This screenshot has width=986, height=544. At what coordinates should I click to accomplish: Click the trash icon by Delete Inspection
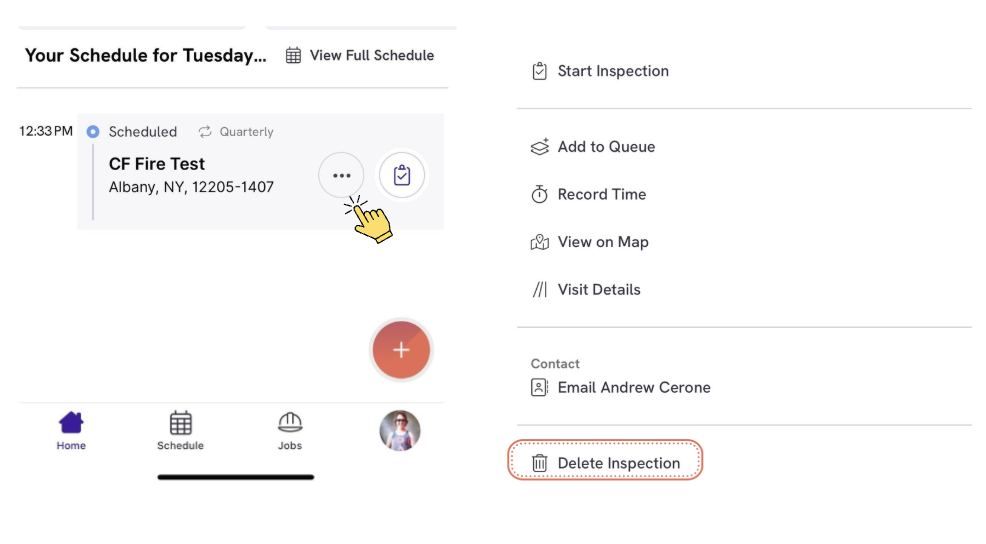[x=540, y=463]
